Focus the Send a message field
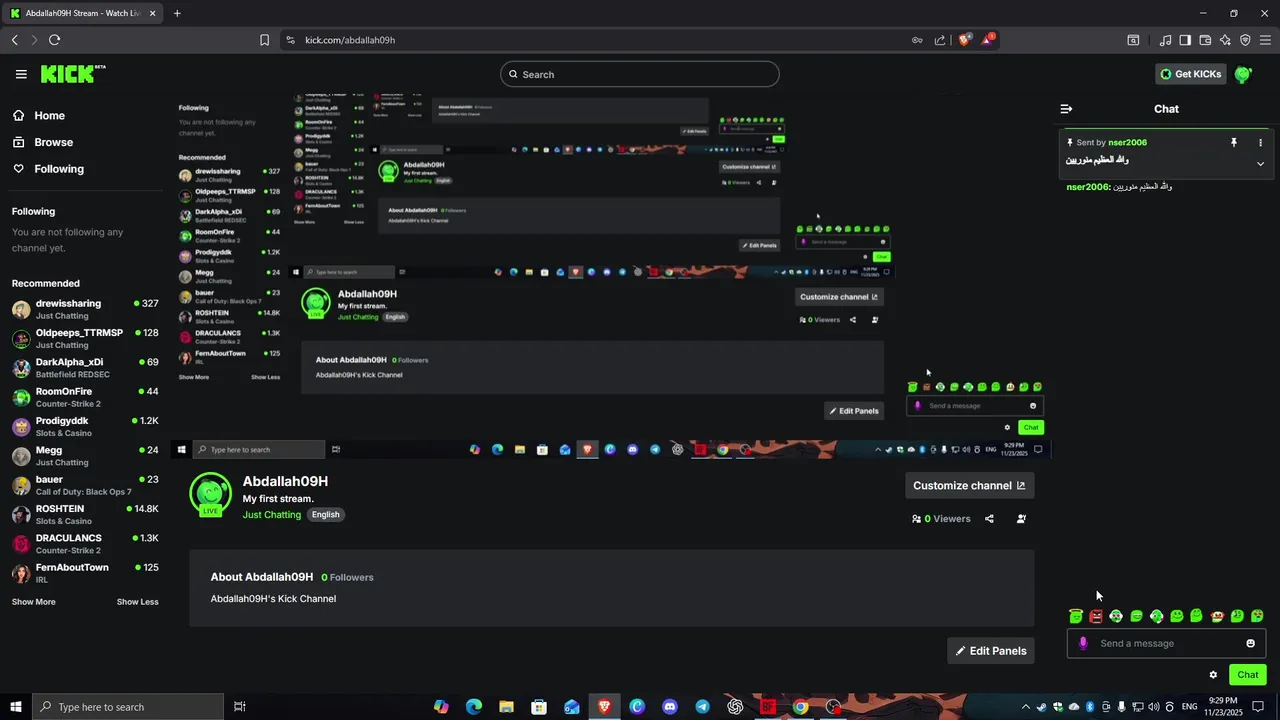The width and height of the screenshot is (1280, 720). click(x=1166, y=643)
